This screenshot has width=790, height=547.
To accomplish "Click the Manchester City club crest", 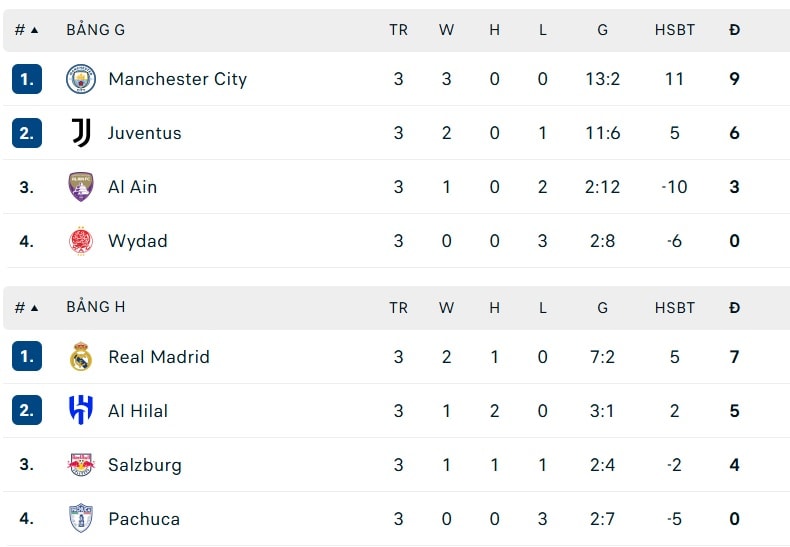I will pos(81,79).
